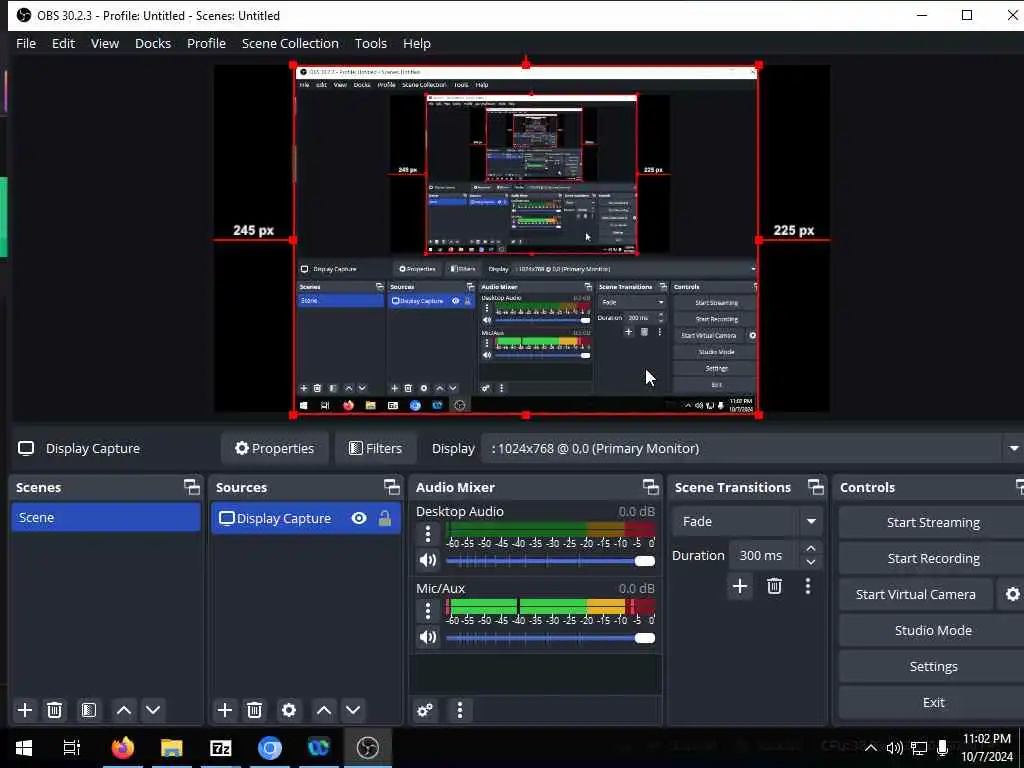1024x768 pixels.
Task: Undock the Sources panel
Action: pyautogui.click(x=392, y=487)
